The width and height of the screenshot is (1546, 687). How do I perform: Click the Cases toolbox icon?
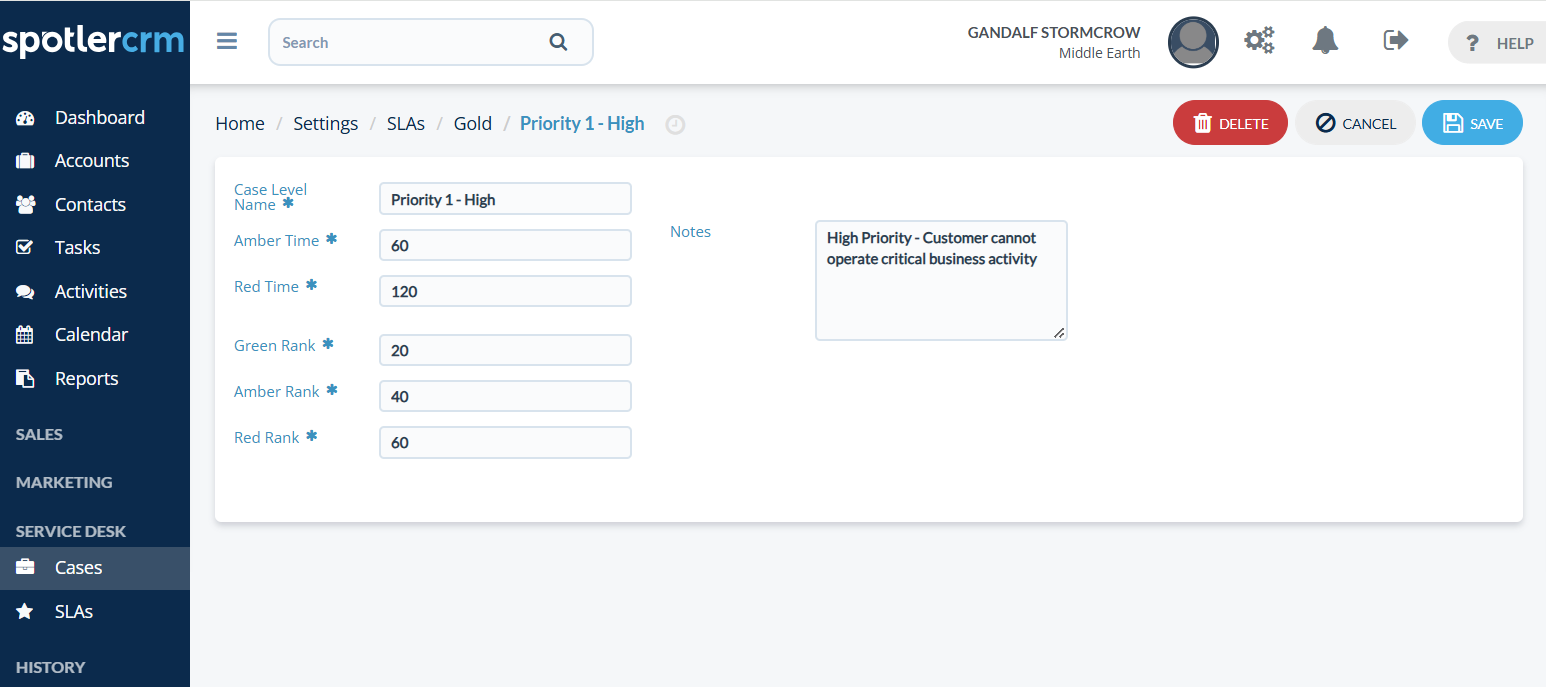[x=25, y=568]
